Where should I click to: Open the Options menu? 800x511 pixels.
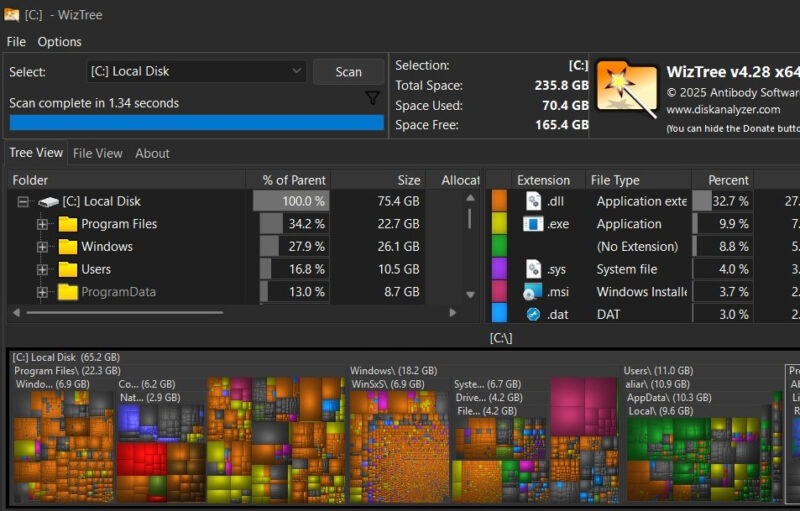click(x=59, y=42)
